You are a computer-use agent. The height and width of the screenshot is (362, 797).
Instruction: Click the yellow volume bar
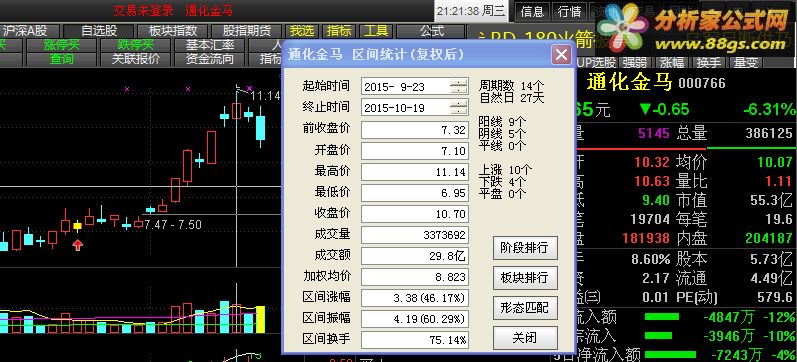click(x=260, y=319)
